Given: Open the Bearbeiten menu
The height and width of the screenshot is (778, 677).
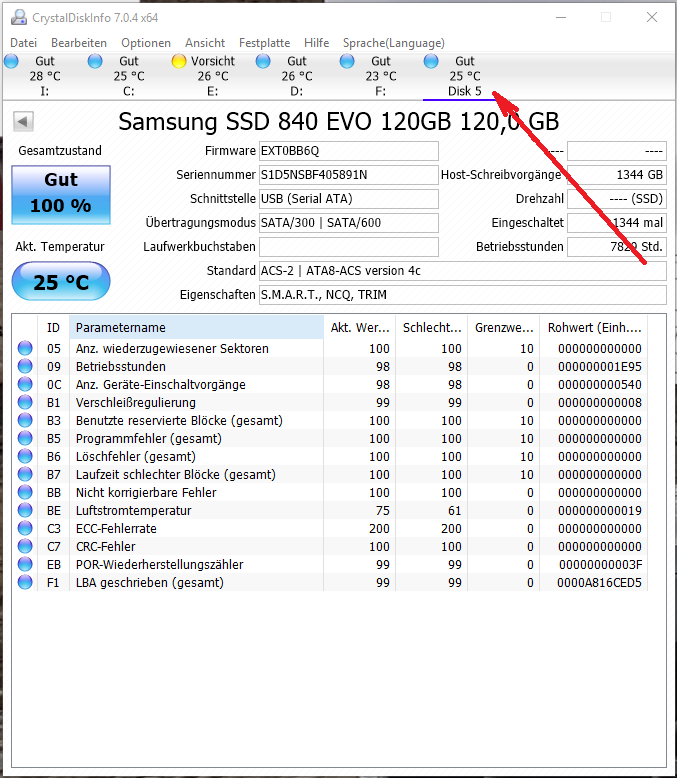Looking at the screenshot, I should point(79,43).
